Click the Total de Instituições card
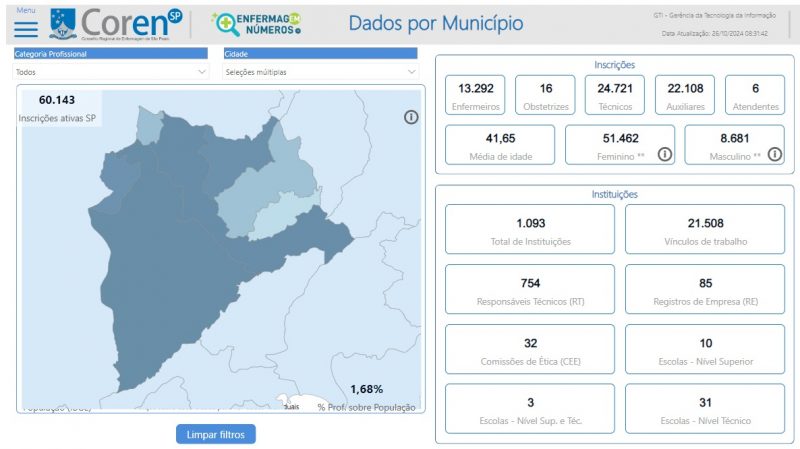The height and width of the screenshot is (449, 800). click(530, 230)
